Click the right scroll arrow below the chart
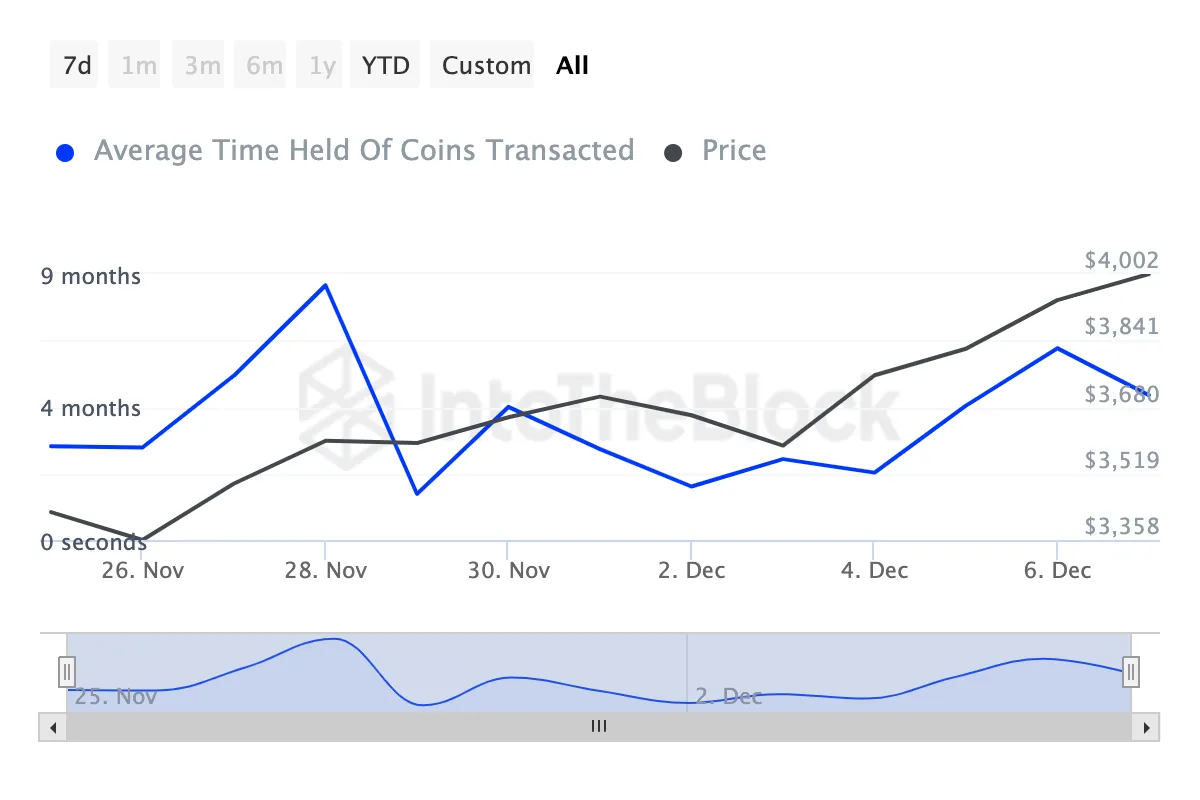The image size is (1200, 800). (x=1145, y=727)
